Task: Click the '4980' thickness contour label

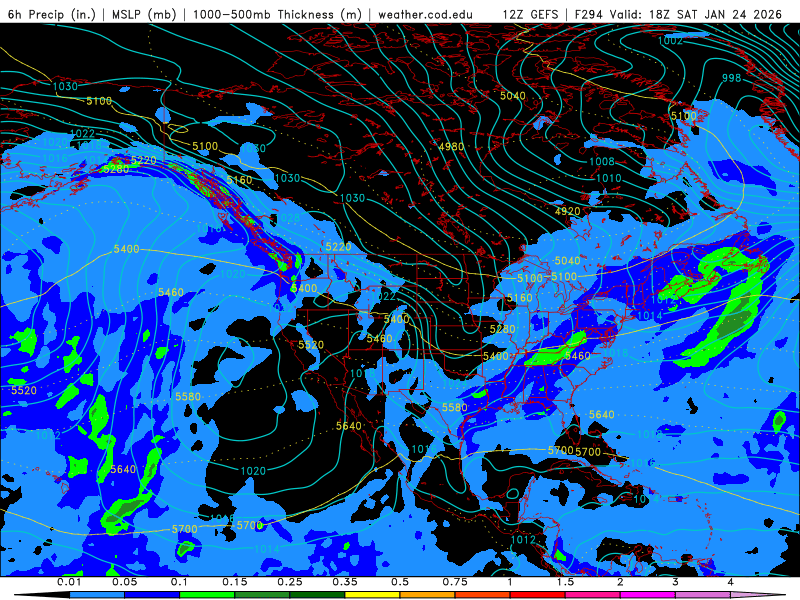Action: [x=451, y=147]
